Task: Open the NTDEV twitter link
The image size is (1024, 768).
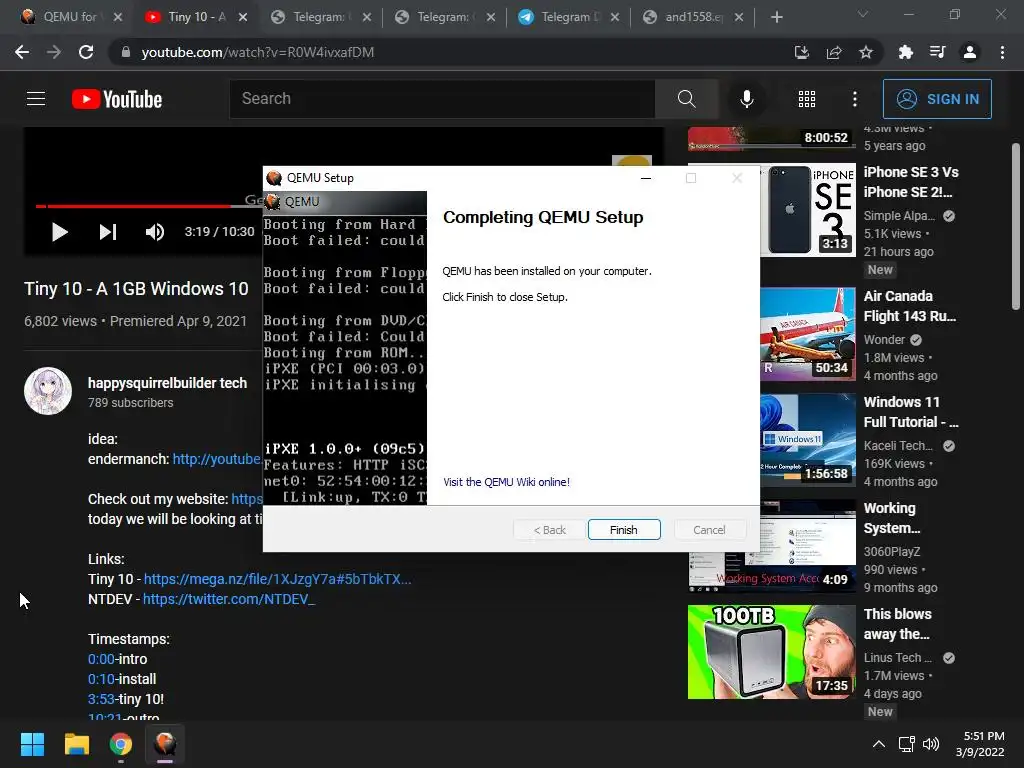Action: click(x=229, y=599)
